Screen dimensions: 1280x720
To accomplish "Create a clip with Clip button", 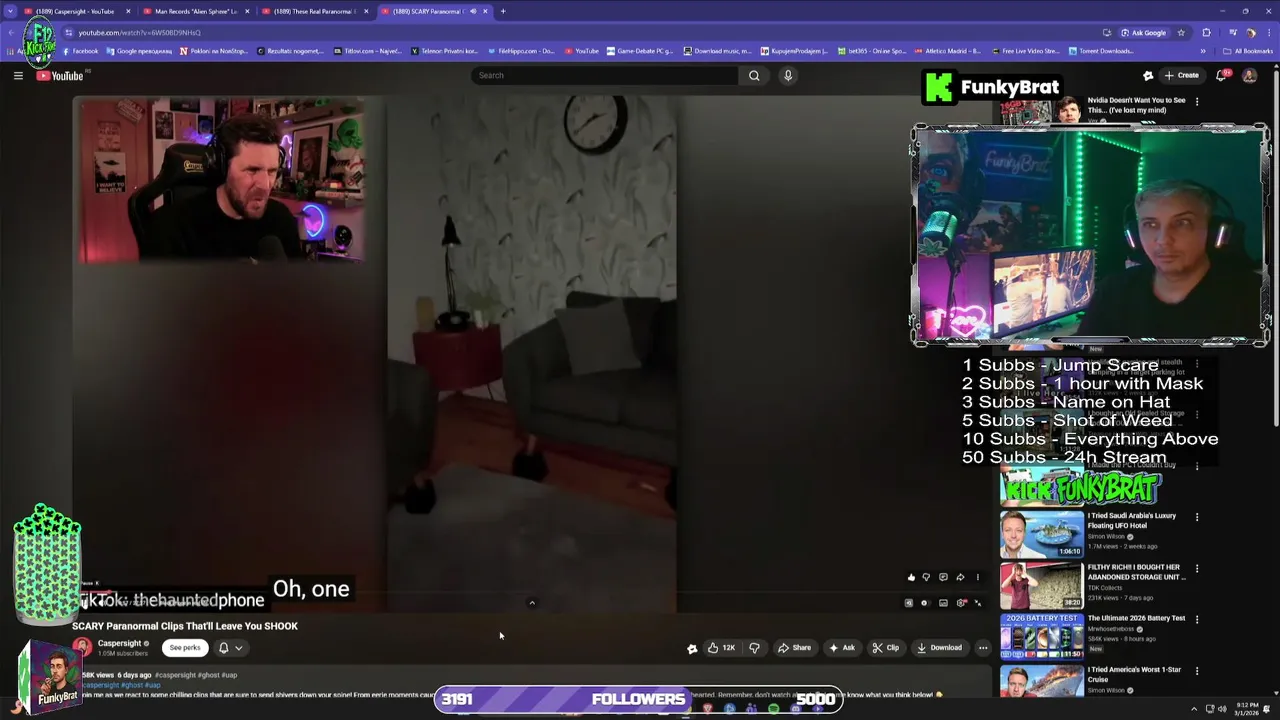I will point(886,648).
